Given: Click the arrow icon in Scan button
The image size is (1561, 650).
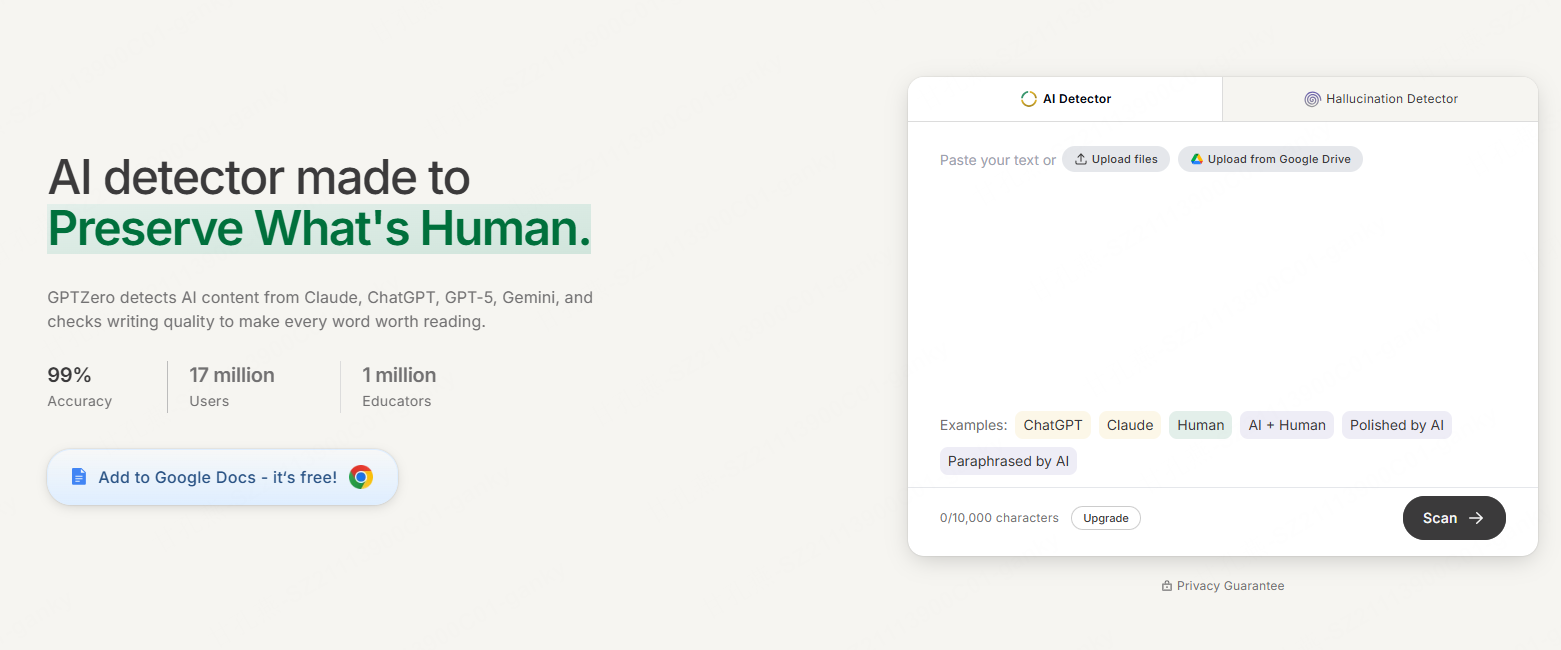Looking at the screenshot, I should [x=1476, y=518].
